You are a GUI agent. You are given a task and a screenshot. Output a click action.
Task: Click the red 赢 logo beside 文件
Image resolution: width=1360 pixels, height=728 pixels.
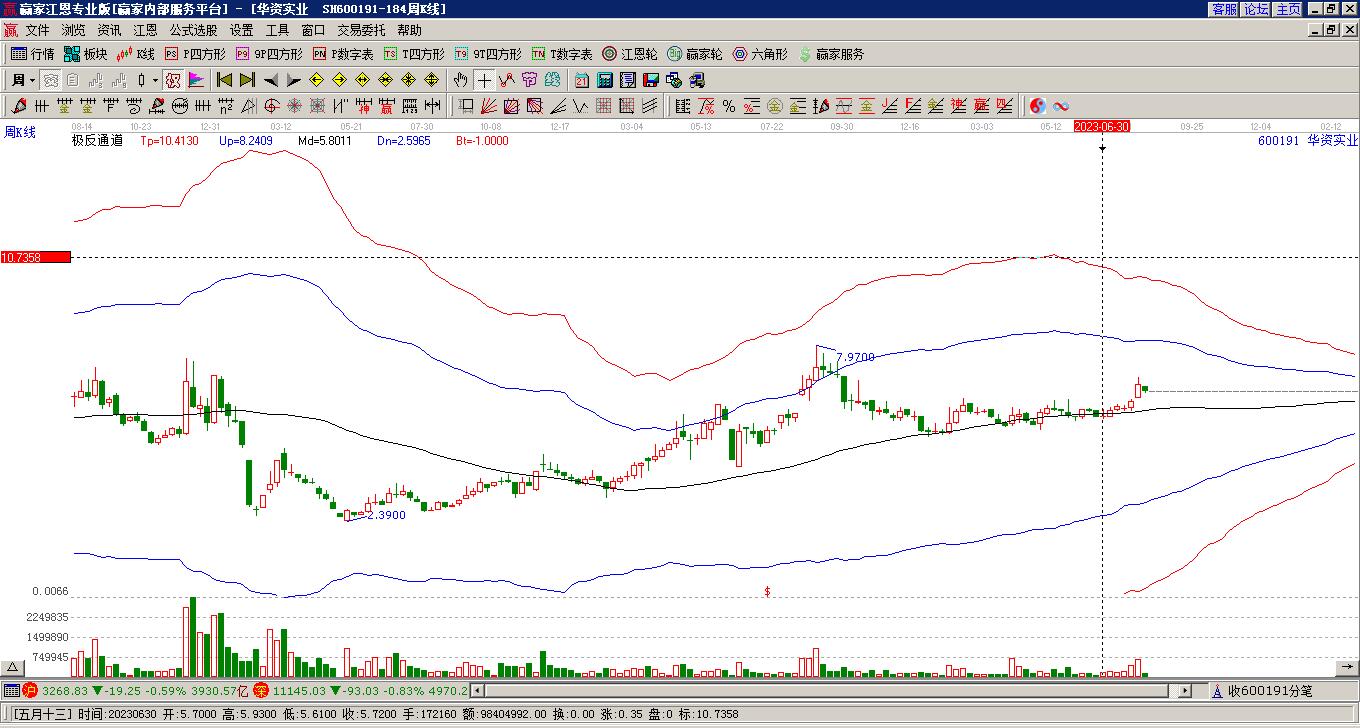[x=11, y=30]
